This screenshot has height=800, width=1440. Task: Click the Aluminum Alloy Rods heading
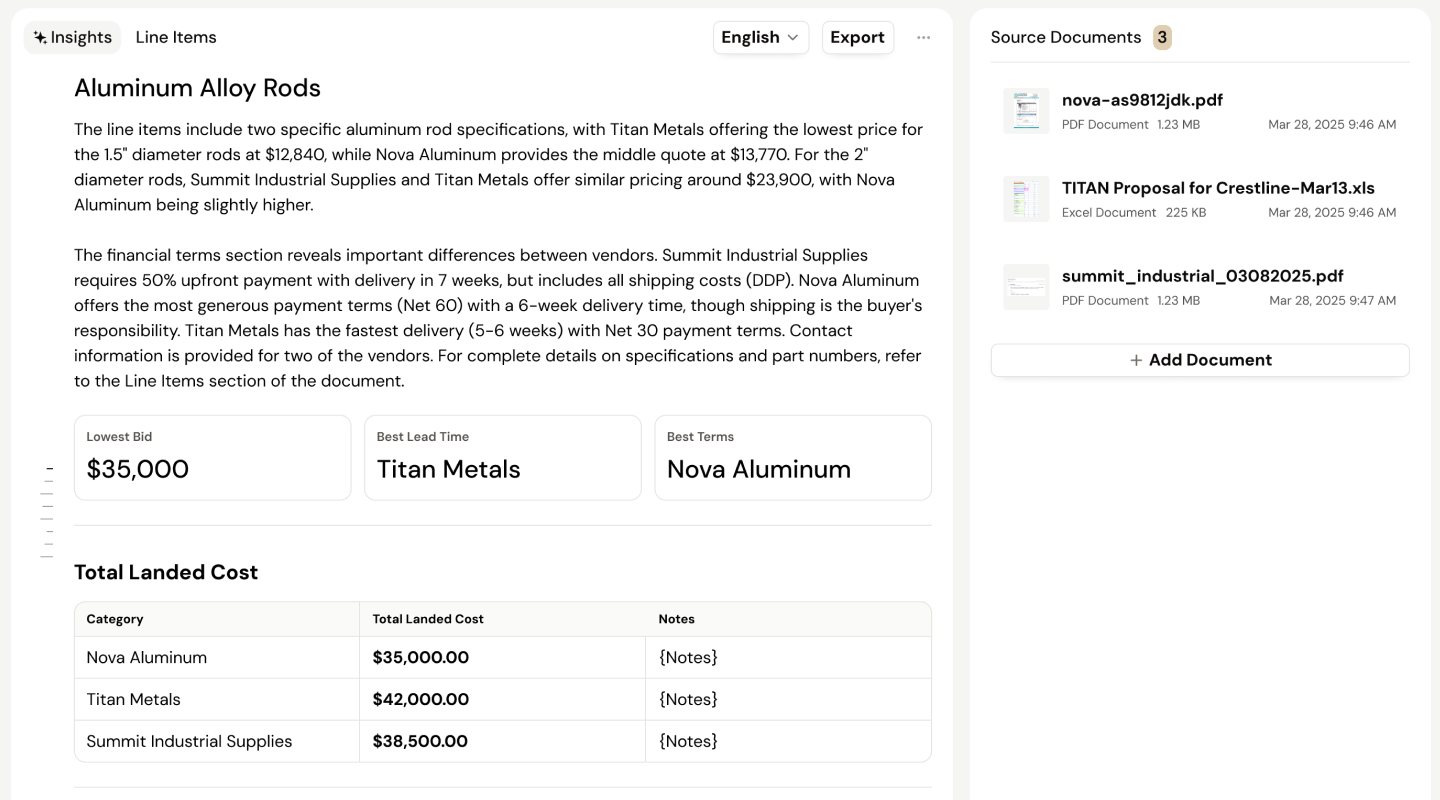(197, 88)
